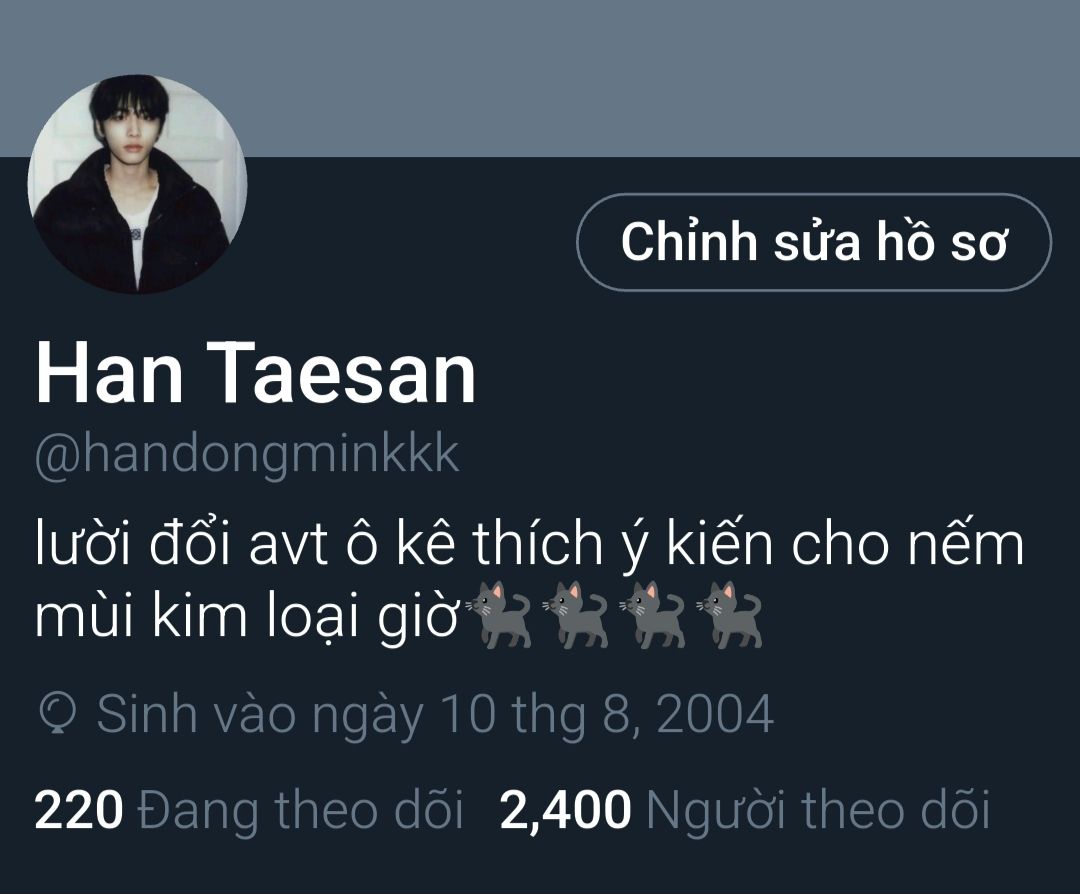1080x894 pixels.
Task: Click the bio text mùi kim loại giờ
Action: click(247, 617)
